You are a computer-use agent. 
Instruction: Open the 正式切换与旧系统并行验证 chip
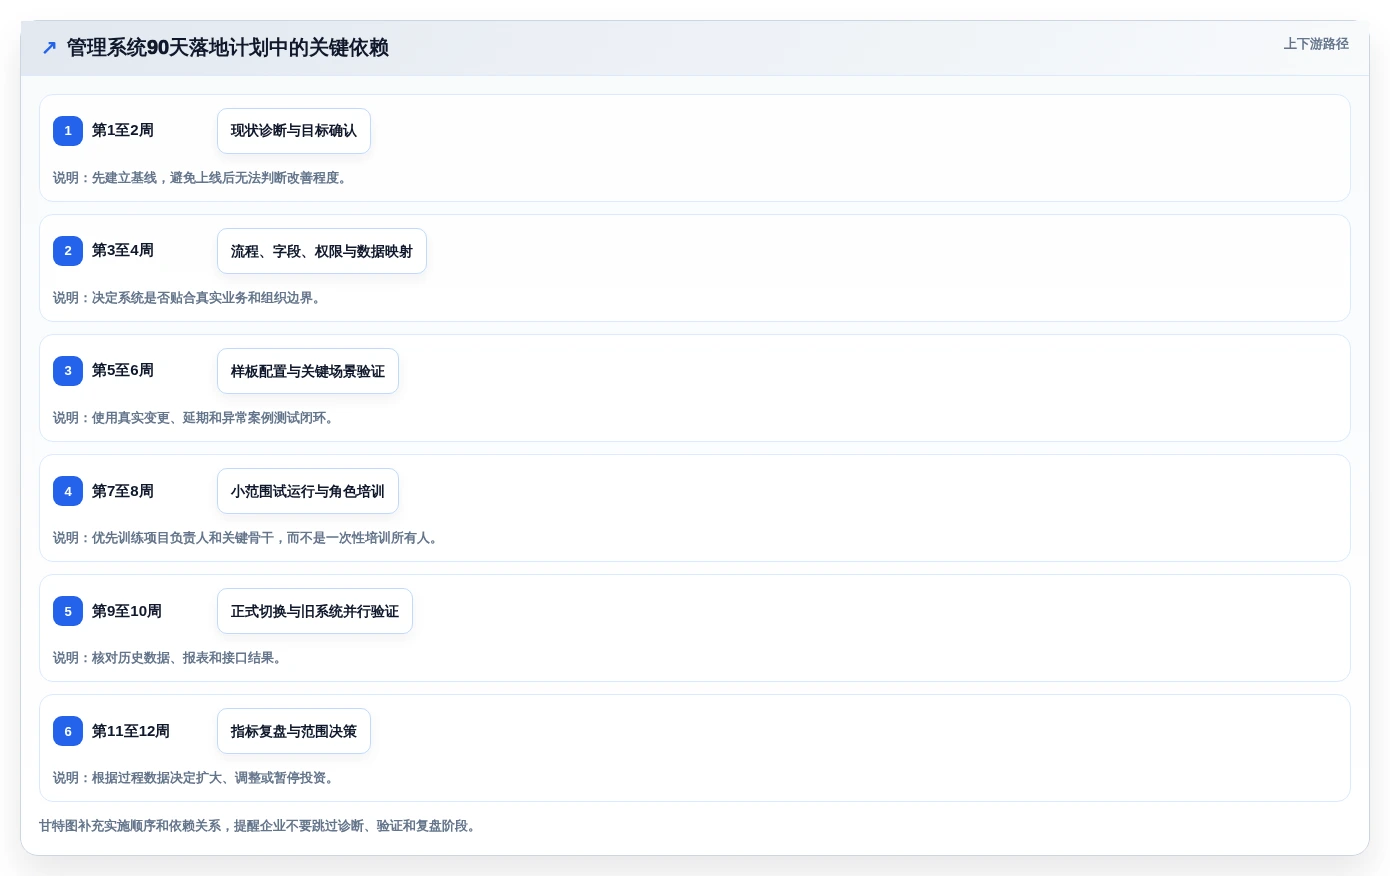[x=315, y=611]
